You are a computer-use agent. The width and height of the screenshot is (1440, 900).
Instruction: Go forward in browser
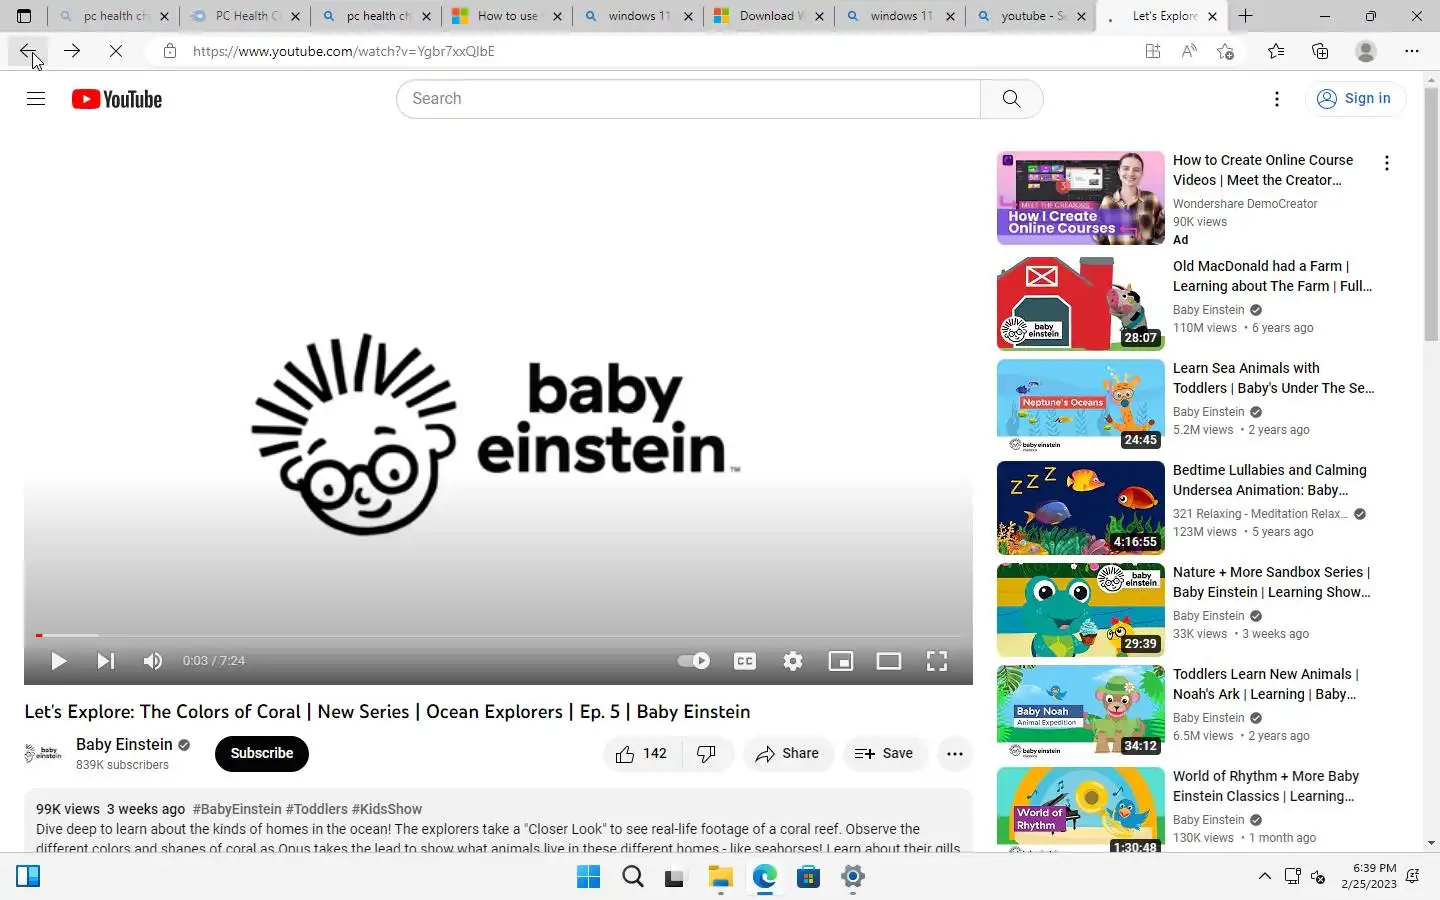pyautogui.click(x=72, y=51)
